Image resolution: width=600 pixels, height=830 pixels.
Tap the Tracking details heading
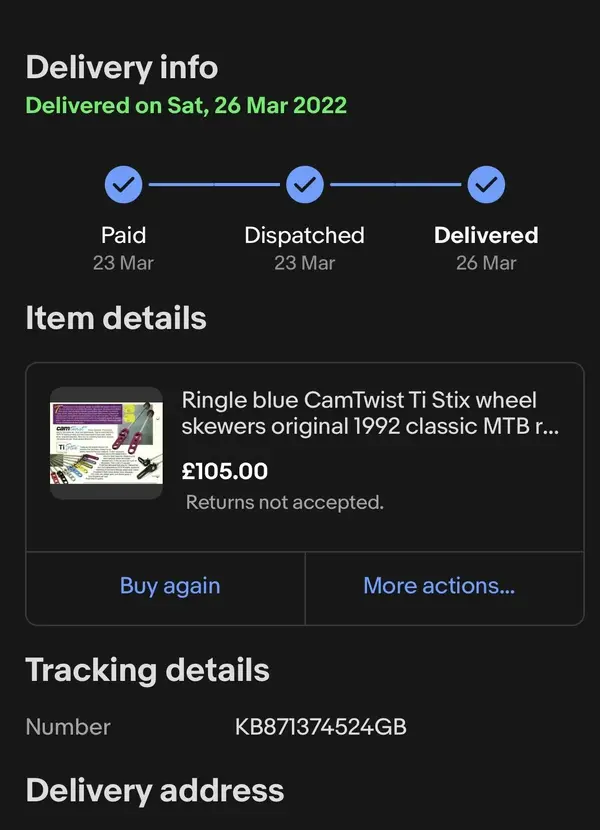click(x=148, y=670)
